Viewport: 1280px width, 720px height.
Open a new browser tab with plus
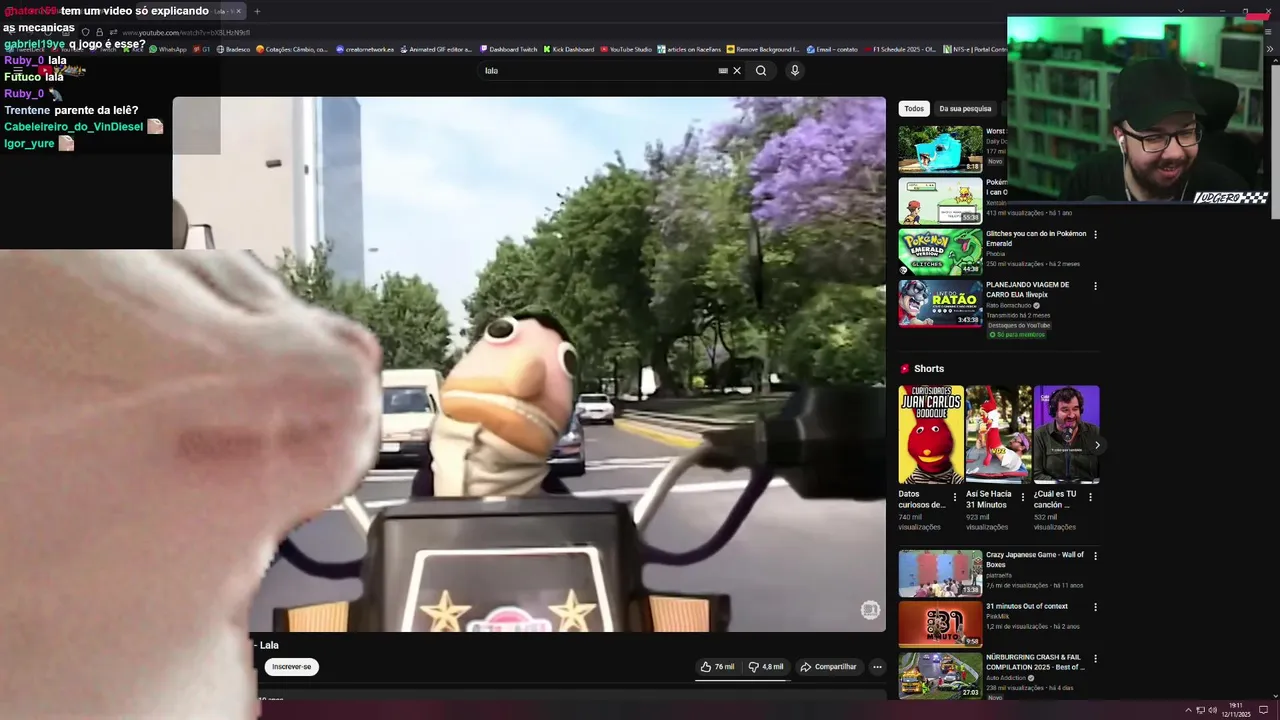pos(257,11)
